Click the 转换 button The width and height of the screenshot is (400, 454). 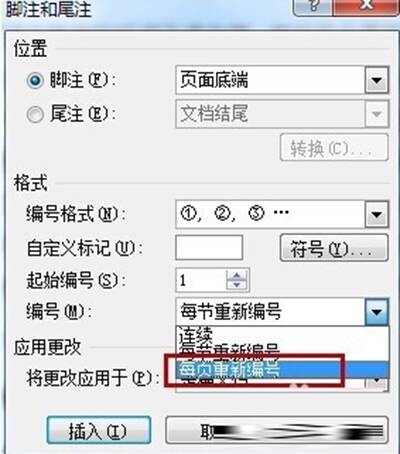tap(334, 148)
